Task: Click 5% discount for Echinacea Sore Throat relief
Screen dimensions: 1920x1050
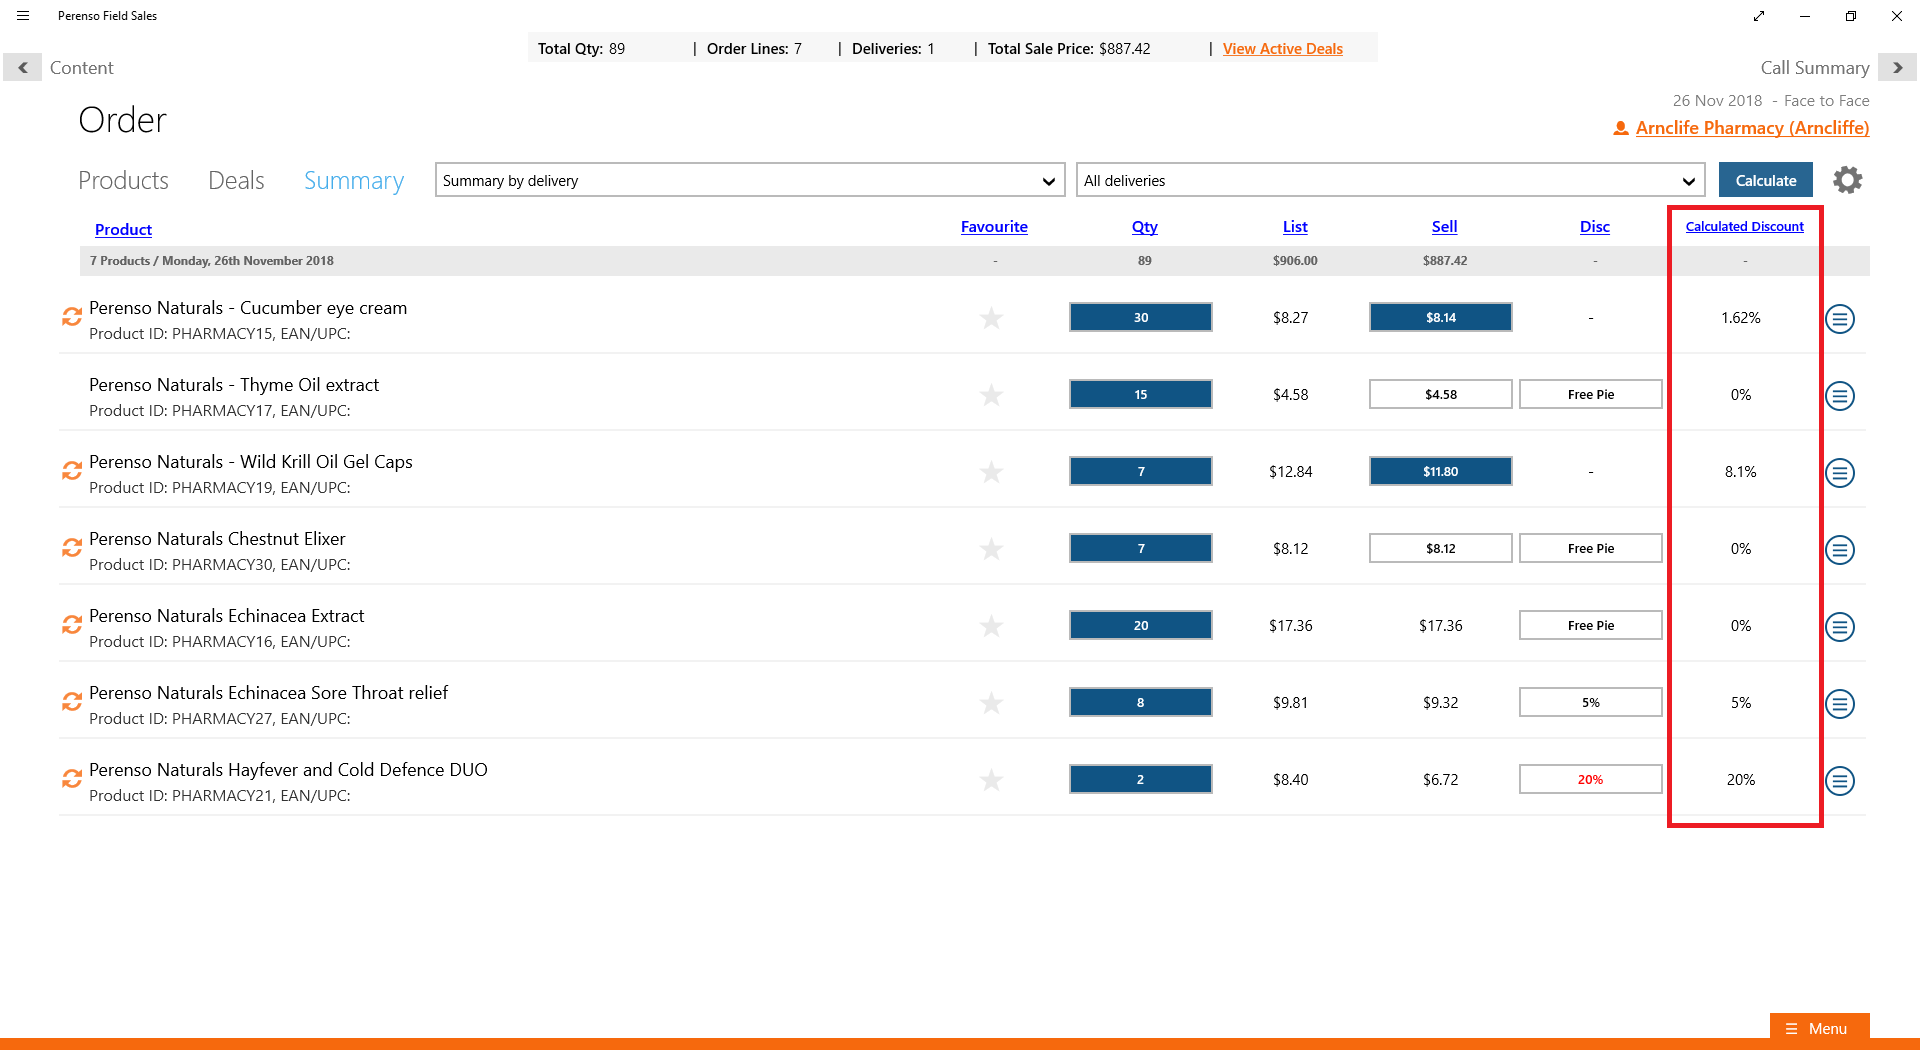Action: click(1590, 702)
